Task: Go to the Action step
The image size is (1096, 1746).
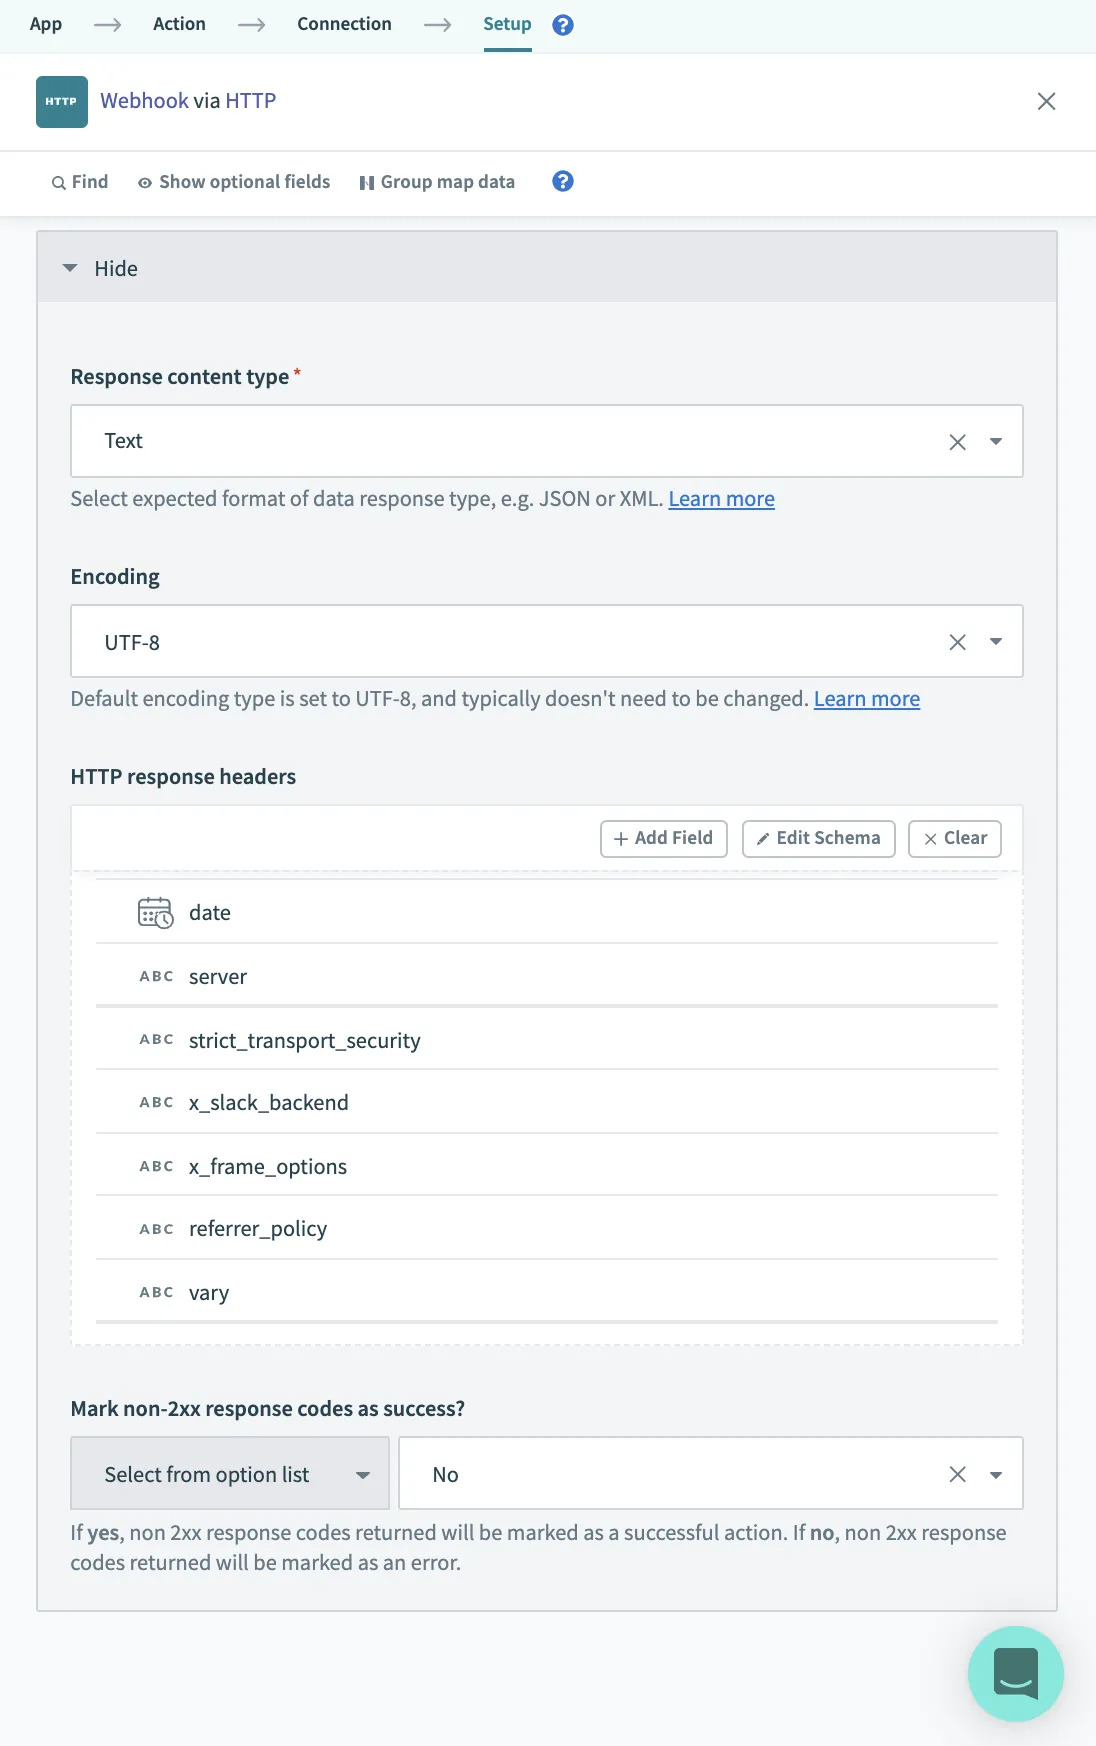Action: tap(179, 24)
